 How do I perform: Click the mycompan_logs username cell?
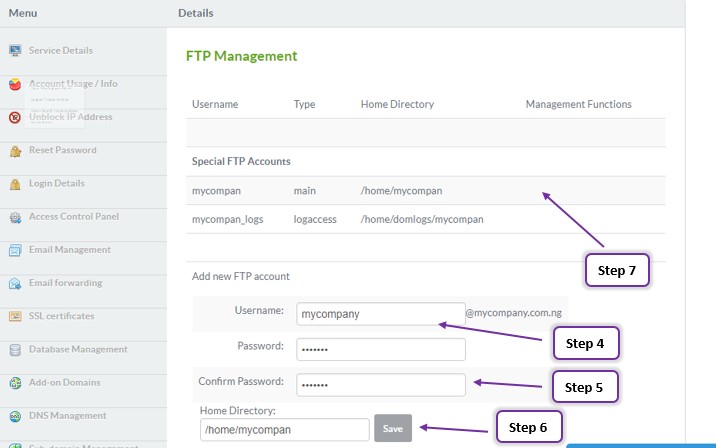pyautogui.click(x=227, y=219)
